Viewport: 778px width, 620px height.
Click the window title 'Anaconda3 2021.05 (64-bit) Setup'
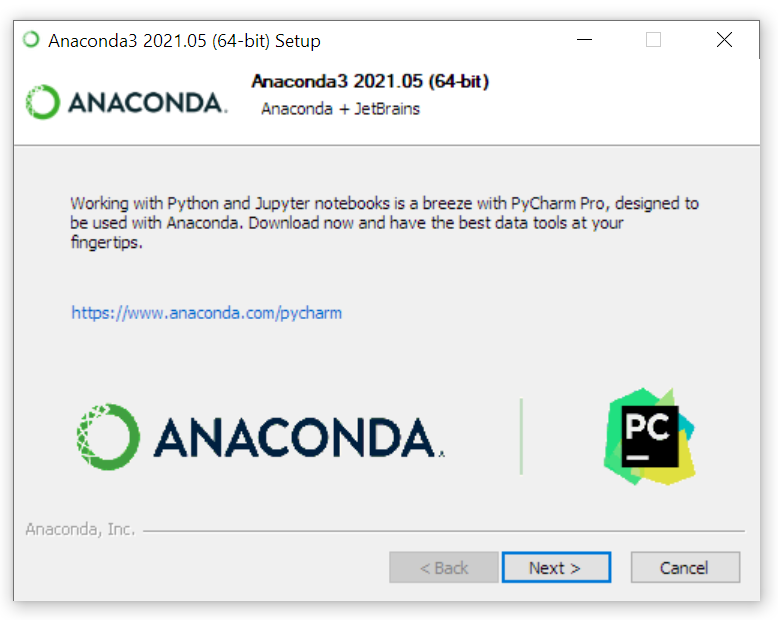(x=184, y=41)
